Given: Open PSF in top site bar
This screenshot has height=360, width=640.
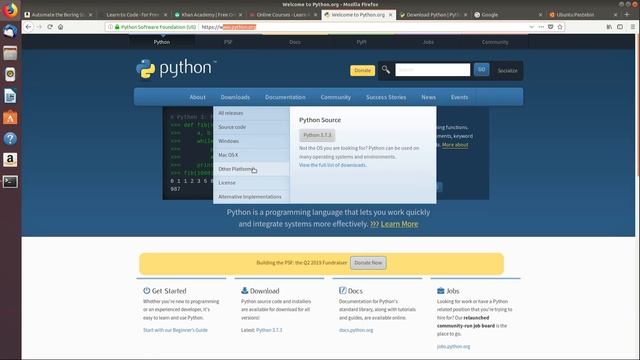Looking at the screenshot, I should [228, 42].
